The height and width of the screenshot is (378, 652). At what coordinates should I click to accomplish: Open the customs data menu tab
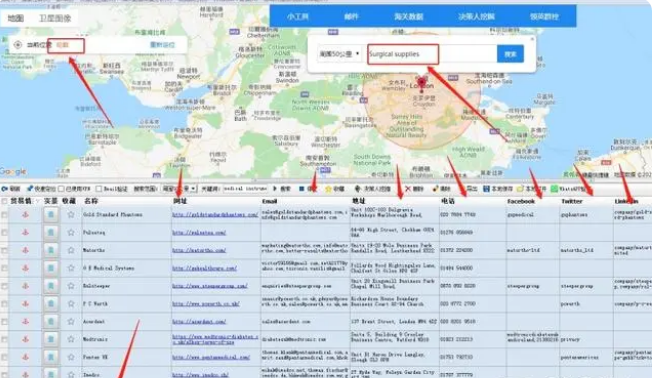point(409,17)
